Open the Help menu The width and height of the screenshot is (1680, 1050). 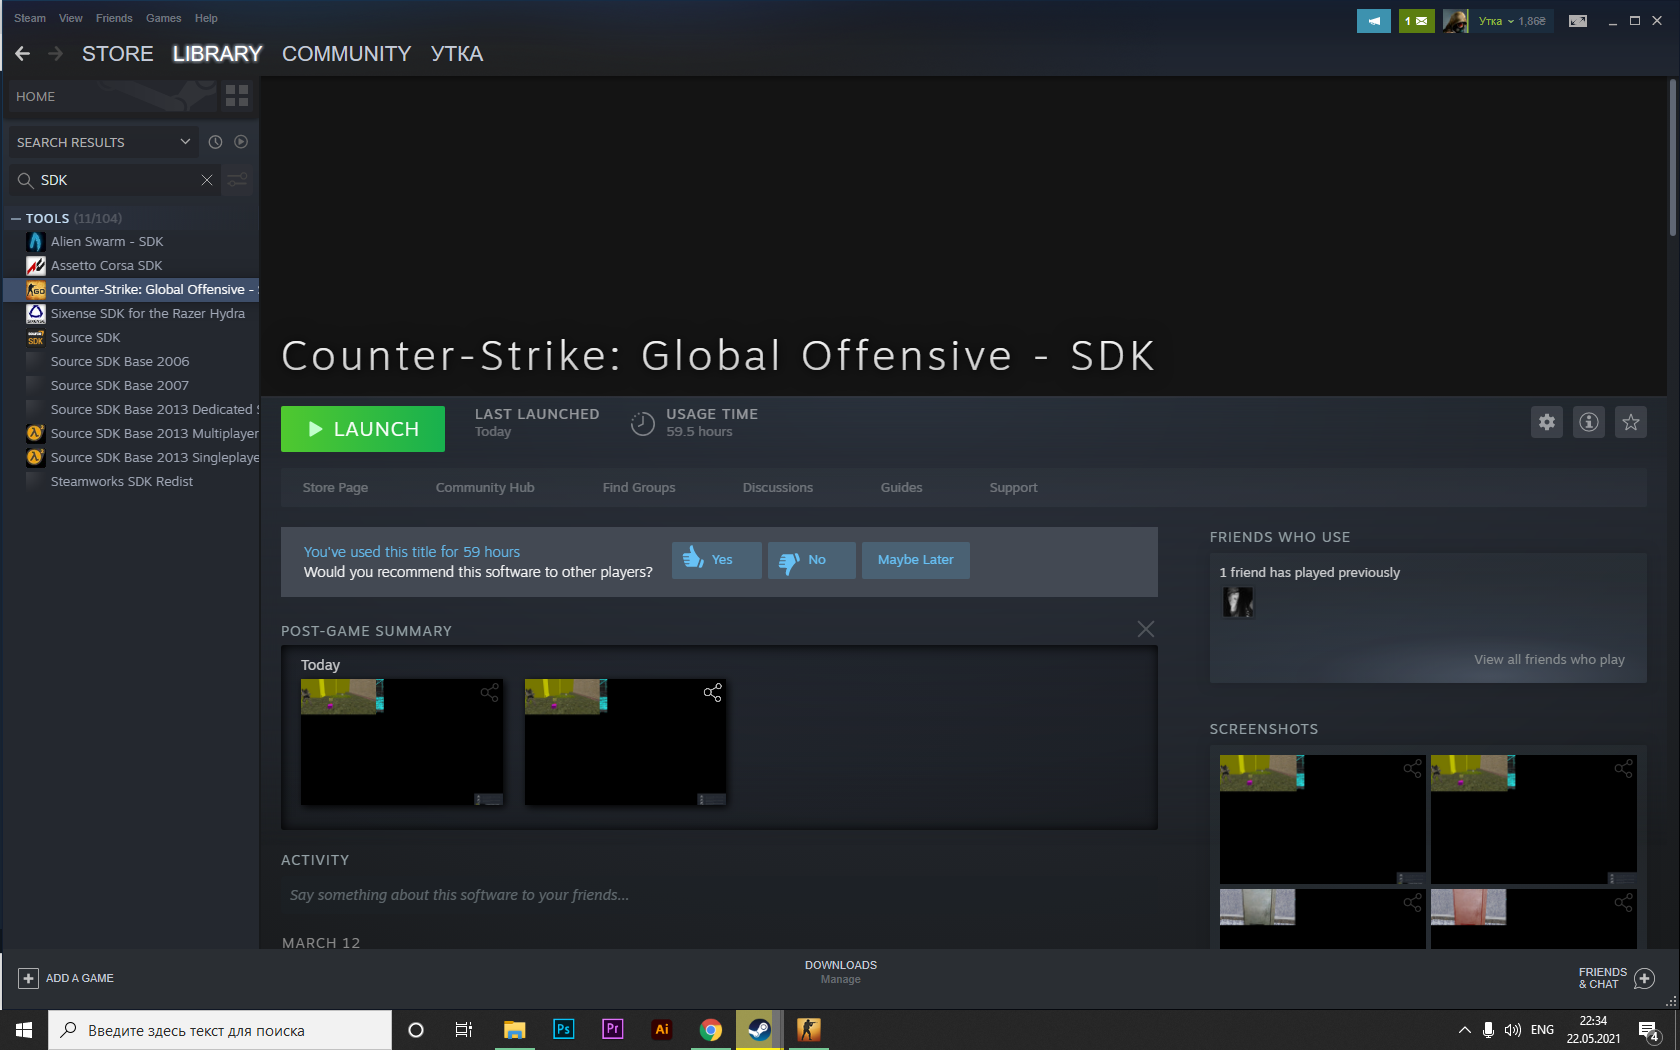pos(206,18)
